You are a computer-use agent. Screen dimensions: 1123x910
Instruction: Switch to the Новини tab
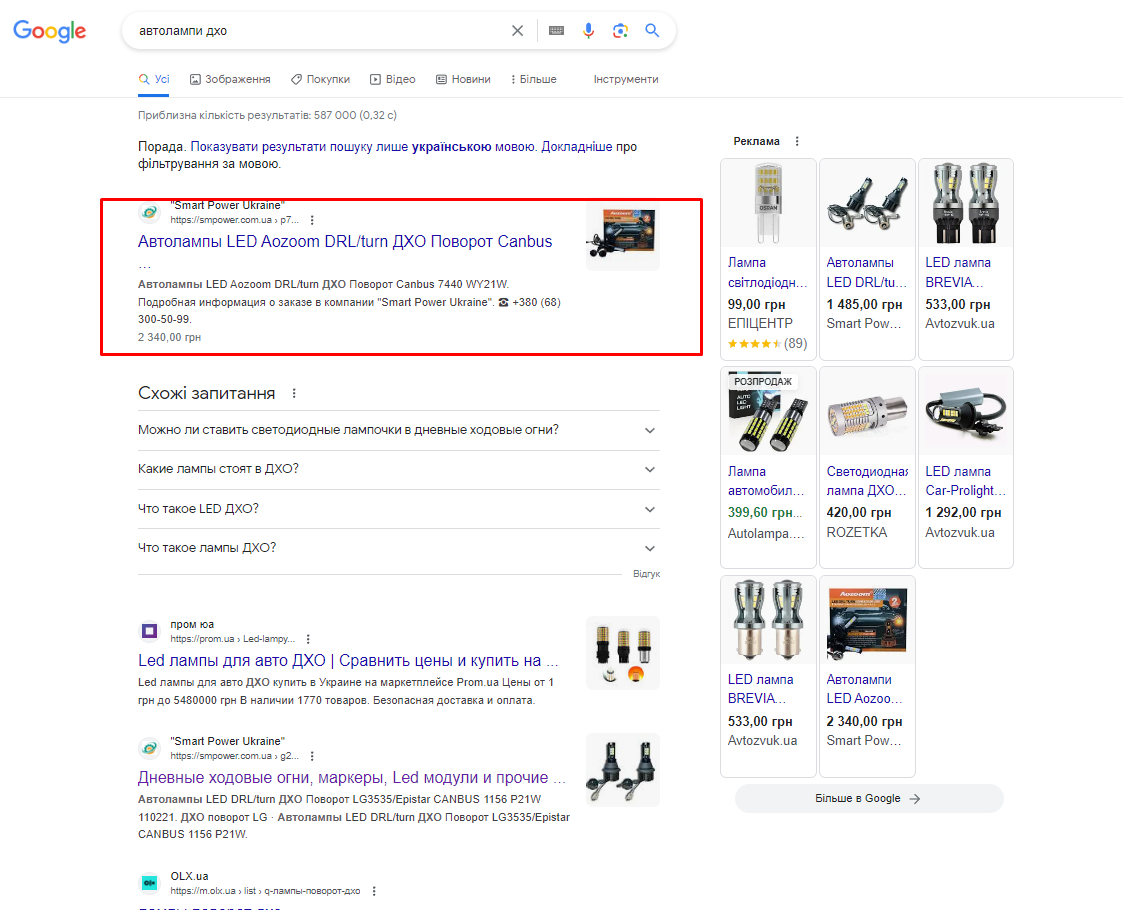[463, 79]
